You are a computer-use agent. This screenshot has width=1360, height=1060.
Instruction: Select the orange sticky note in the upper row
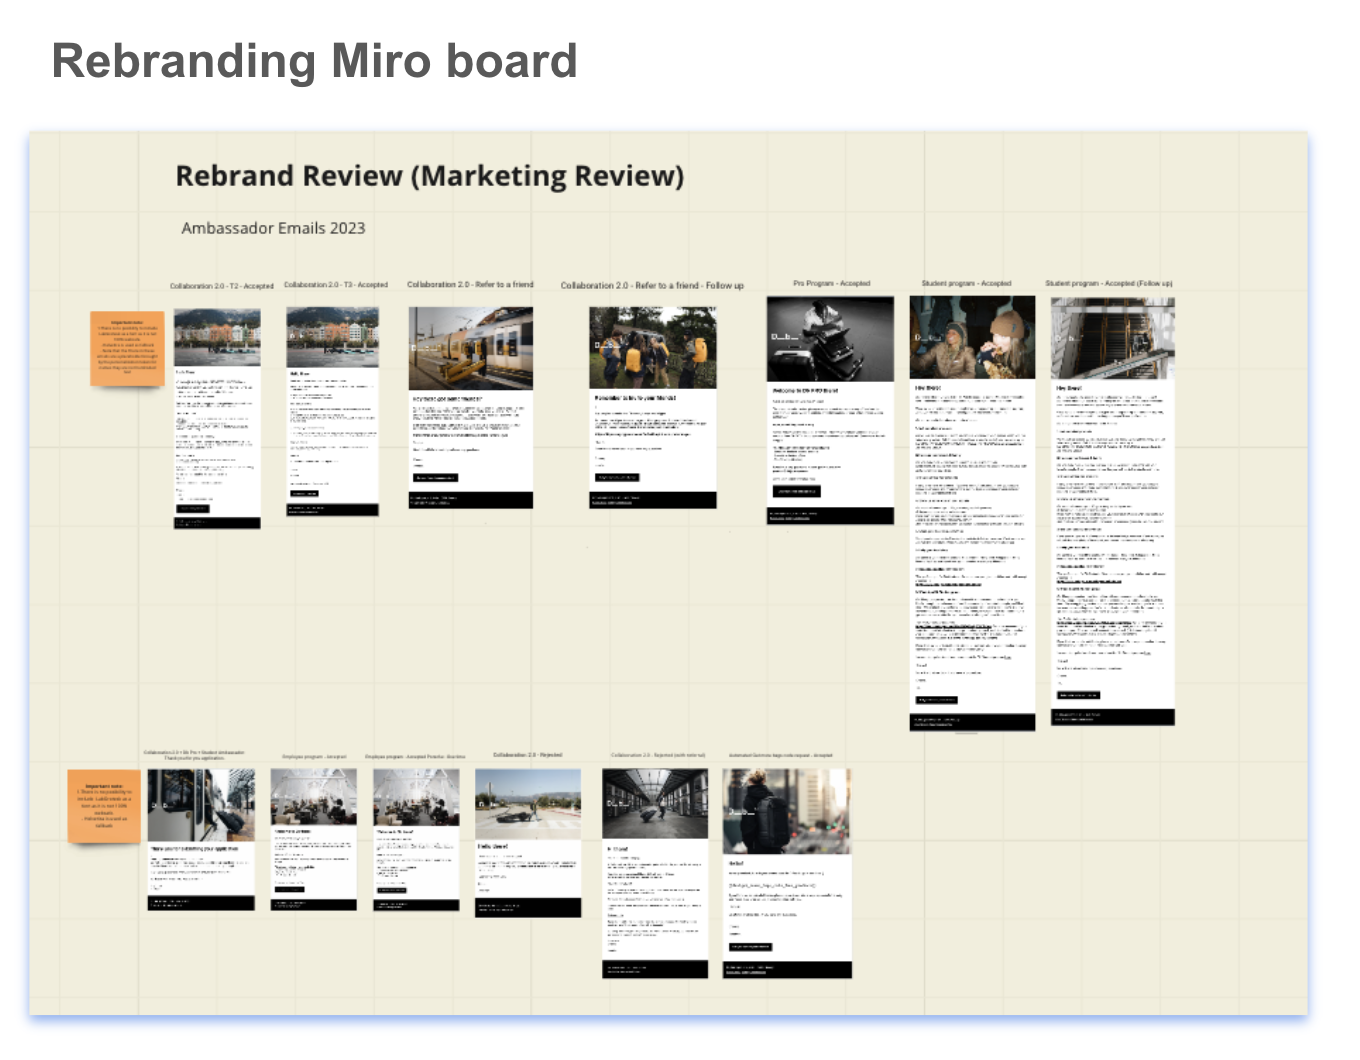tap(127, 349)
